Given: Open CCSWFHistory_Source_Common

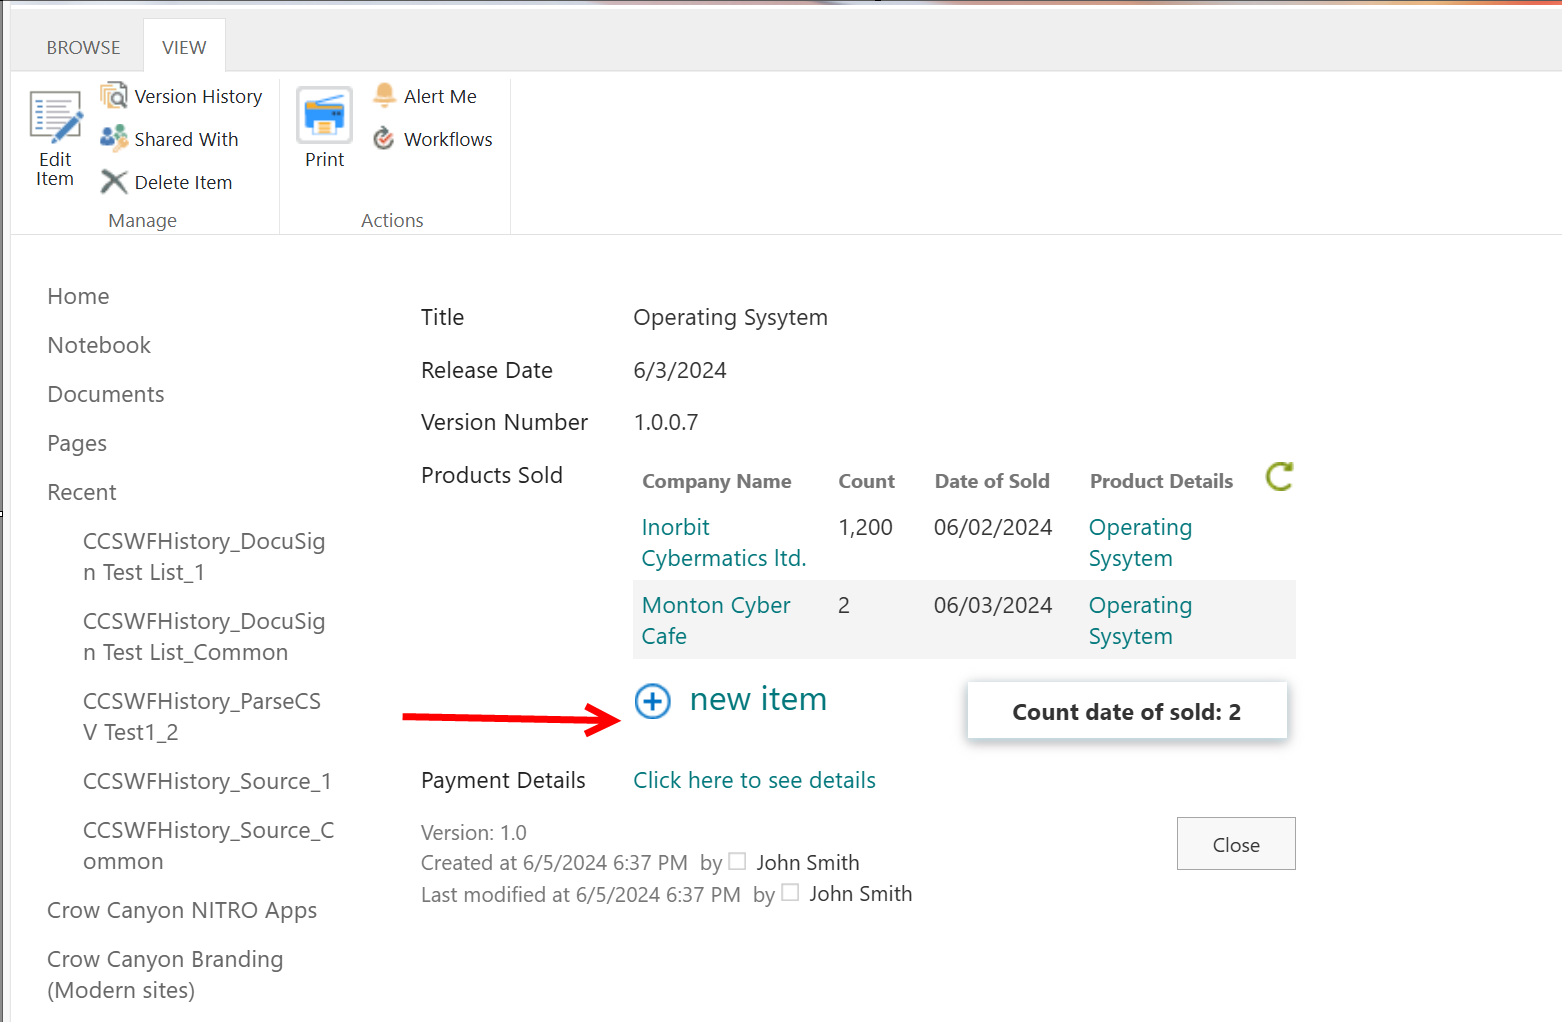Looking at the screenshot, I should tap(208, 845).
